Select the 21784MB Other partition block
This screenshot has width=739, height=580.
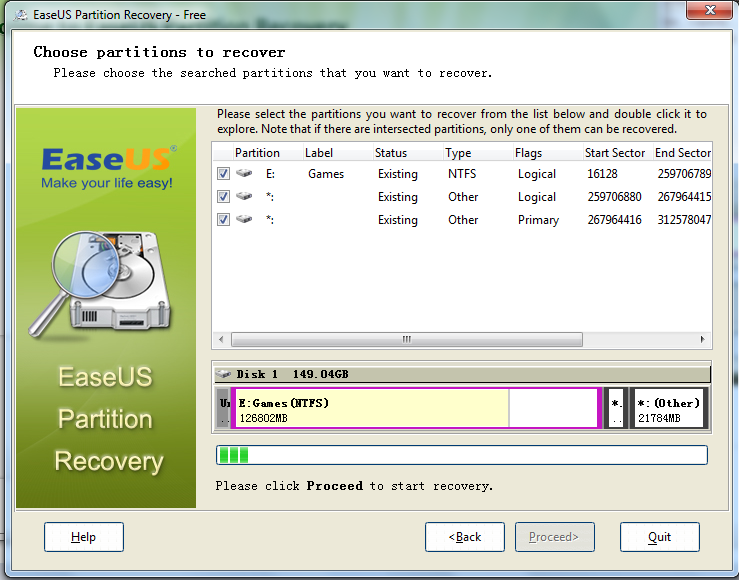pos(669,408)
